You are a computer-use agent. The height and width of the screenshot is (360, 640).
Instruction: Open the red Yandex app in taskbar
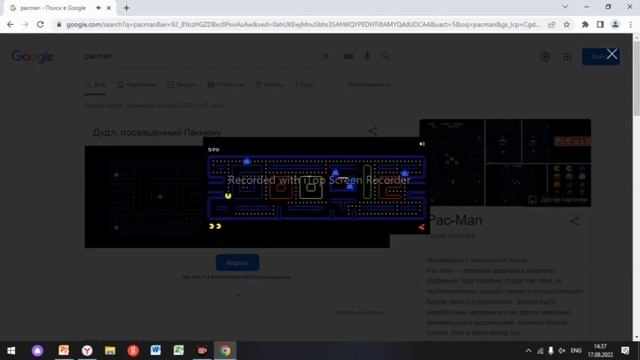pos(133,350)
